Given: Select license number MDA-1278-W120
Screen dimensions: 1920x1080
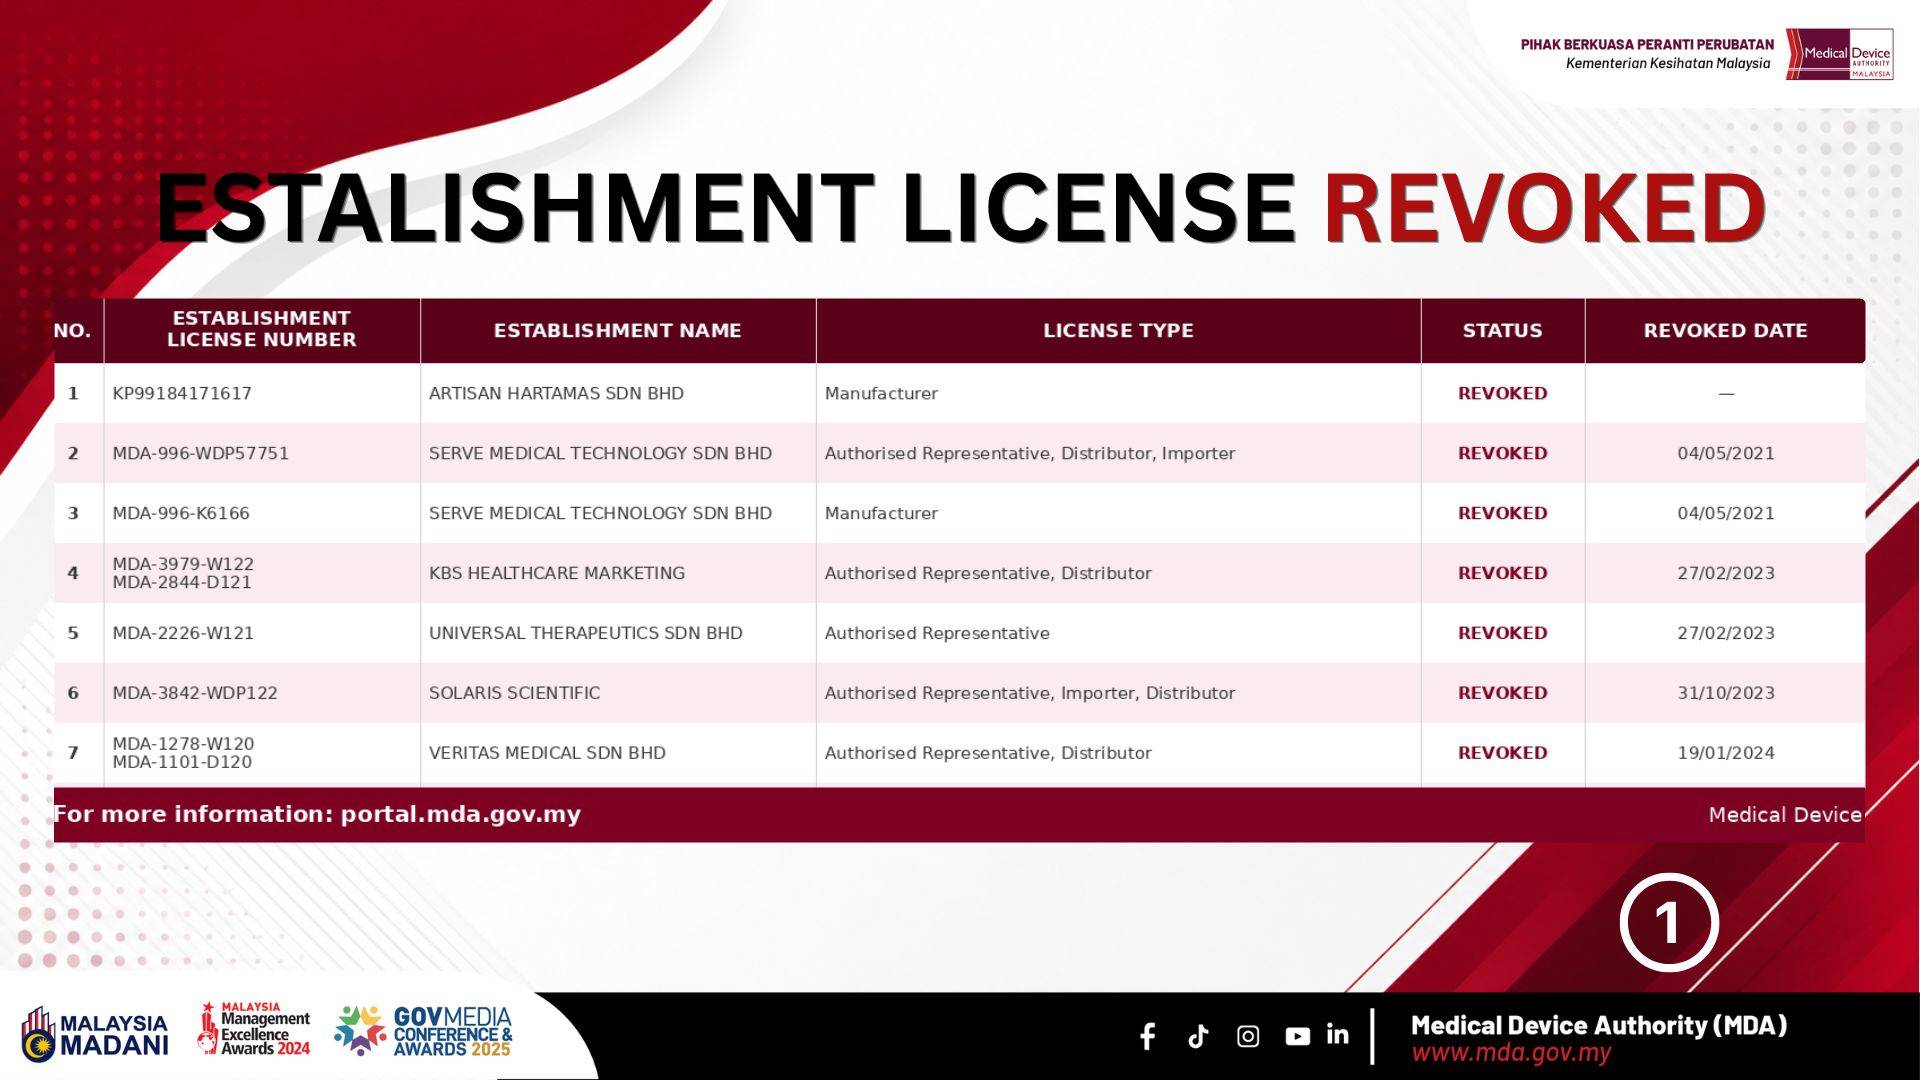Looking at the screenshot, I should point(183,744).
